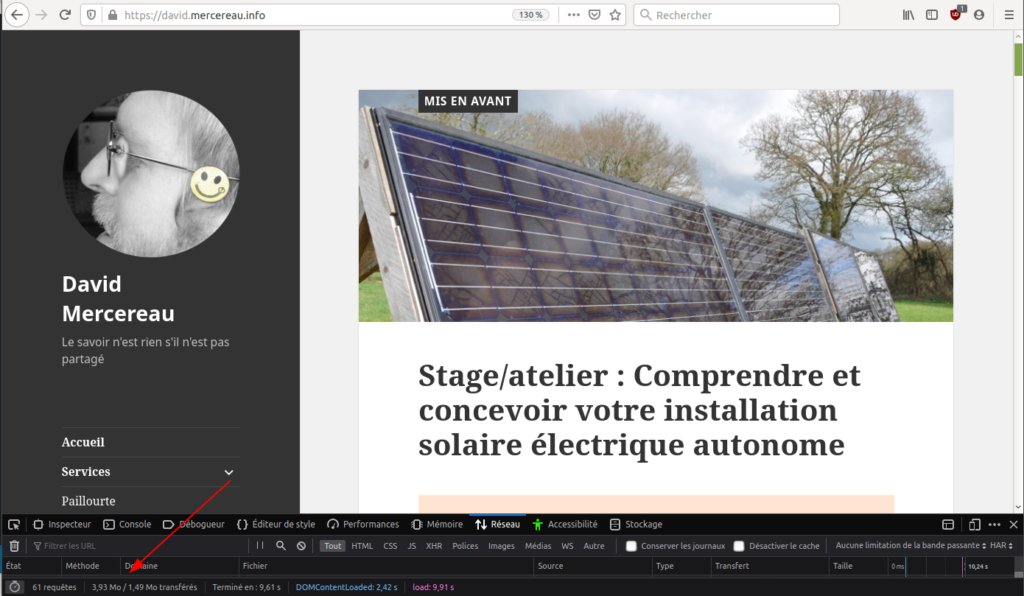
Task: Open the Accueil sidebar link
Action: (83, 442)
